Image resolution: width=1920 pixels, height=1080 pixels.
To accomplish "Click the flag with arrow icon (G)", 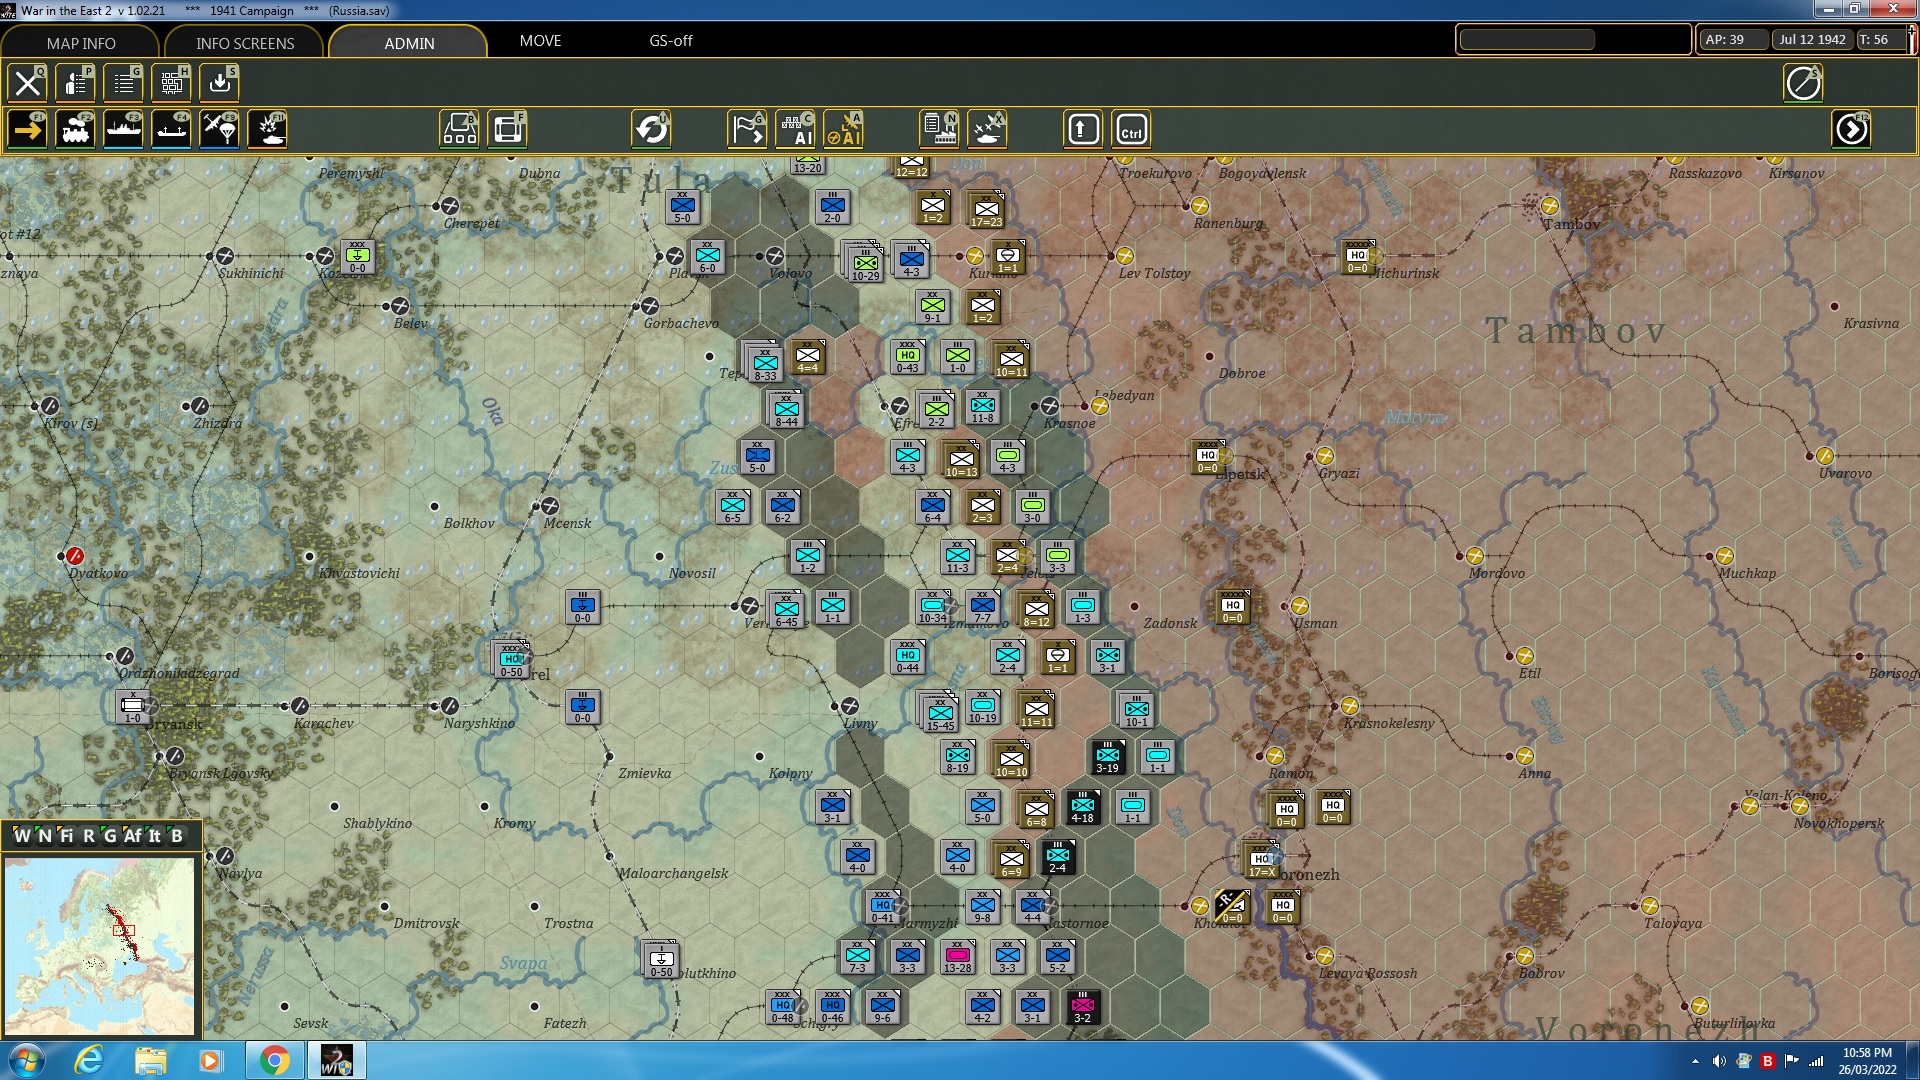I will tap(747, 130).
